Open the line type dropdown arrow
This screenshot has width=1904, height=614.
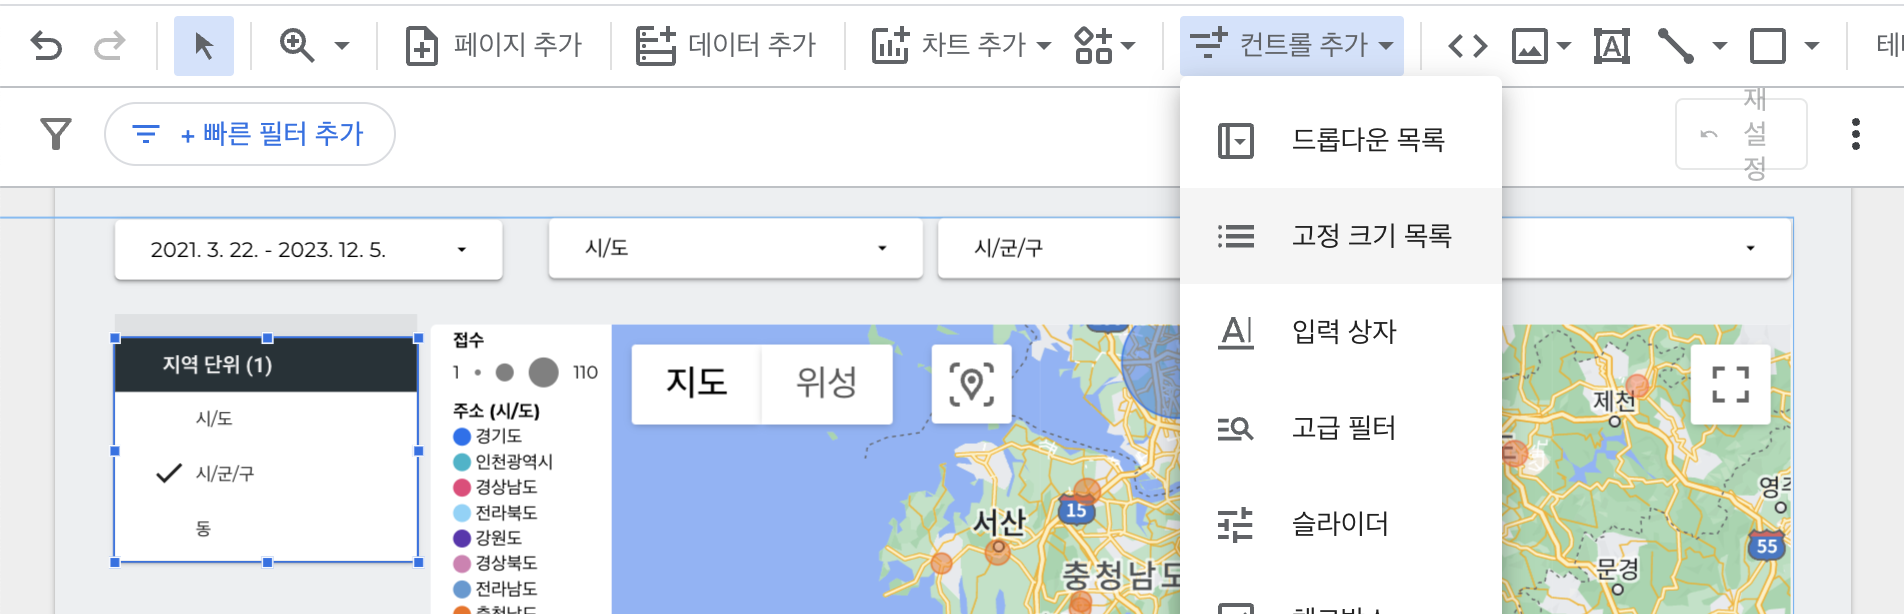tap(1720, 46)
